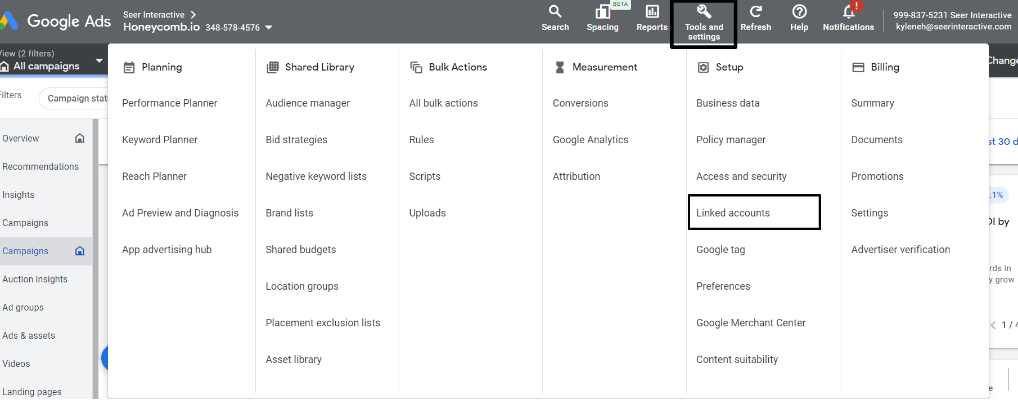Open the Help question mark icon
This screenshot has width=1018, height=402.
coord(799,12)
